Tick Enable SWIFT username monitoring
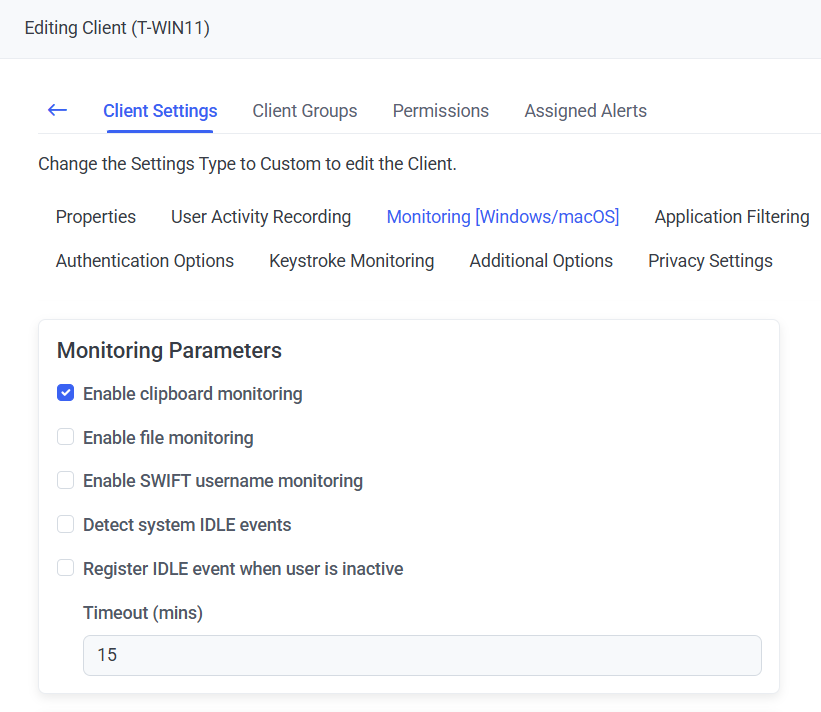This screenshot has height=712, width=821. (66, 480)
